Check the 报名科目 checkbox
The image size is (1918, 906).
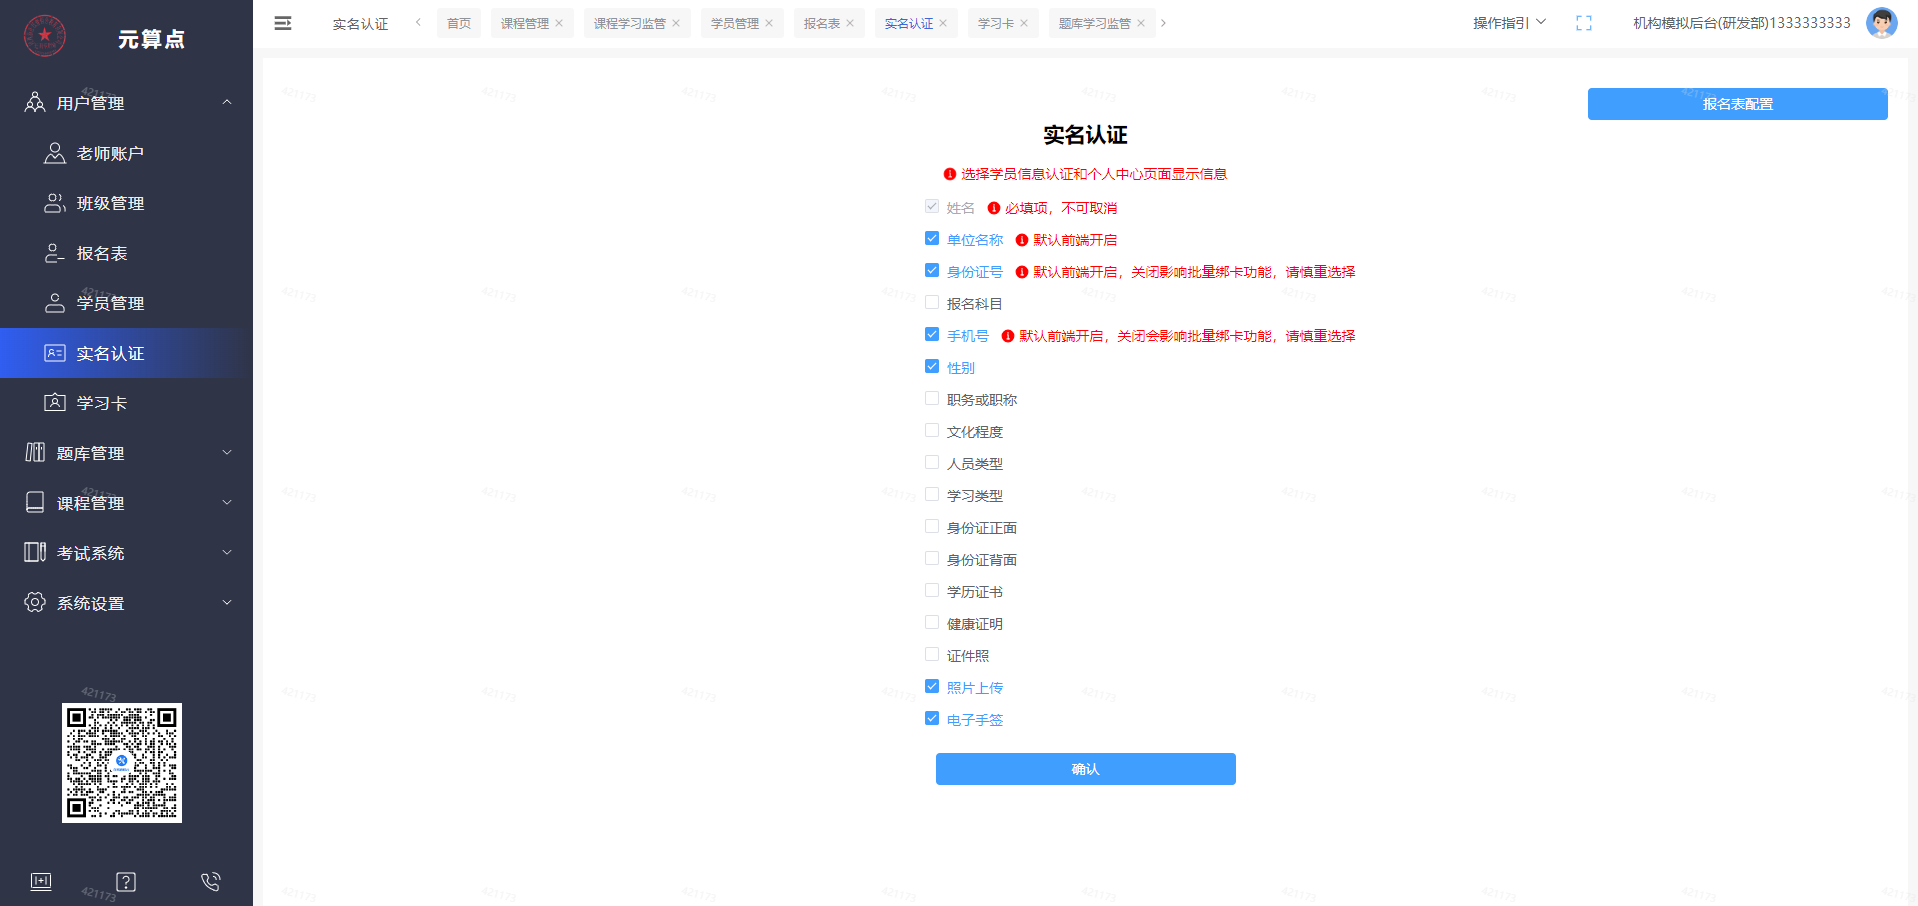pyautogui.click(x=932, y=302)
